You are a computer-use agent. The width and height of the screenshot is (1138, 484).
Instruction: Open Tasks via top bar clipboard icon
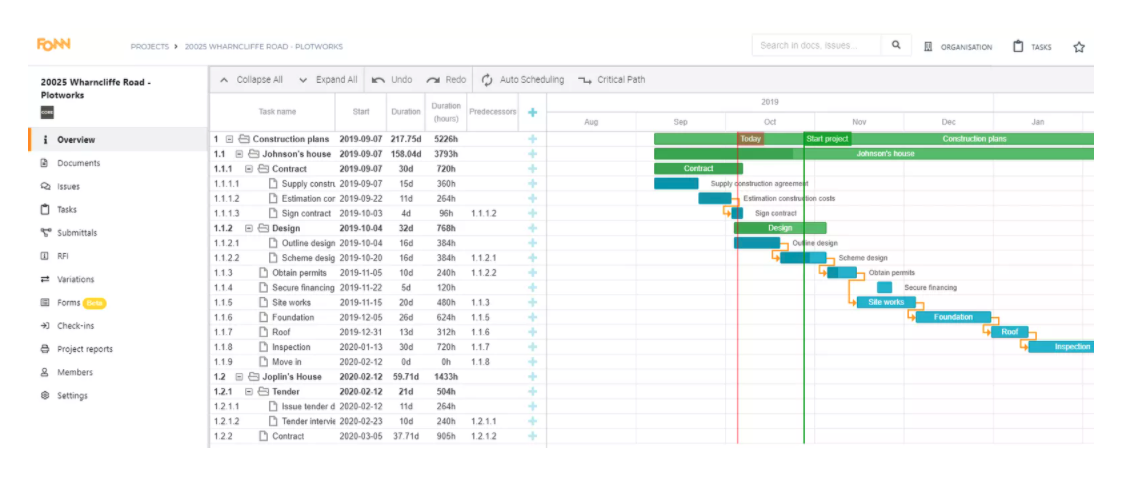1018,46
